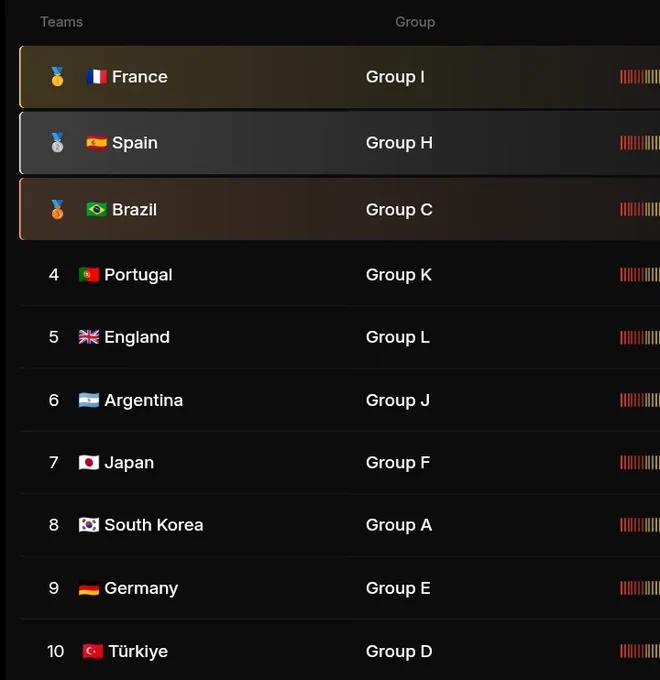
Task: Click the France flag icon
Action: (96, 77)
